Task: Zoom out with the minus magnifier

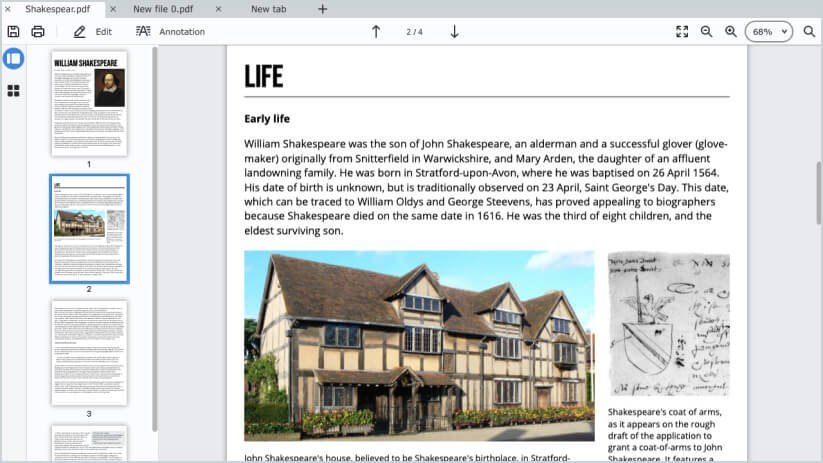Action: [x=706, y=31]
